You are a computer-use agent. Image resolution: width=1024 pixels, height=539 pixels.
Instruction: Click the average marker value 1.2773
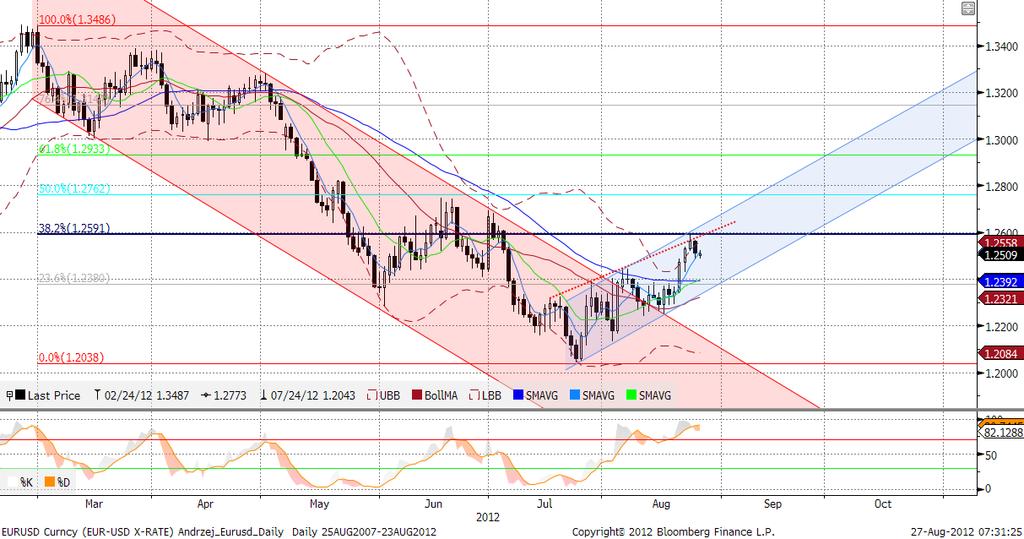(x=224, y=395)
